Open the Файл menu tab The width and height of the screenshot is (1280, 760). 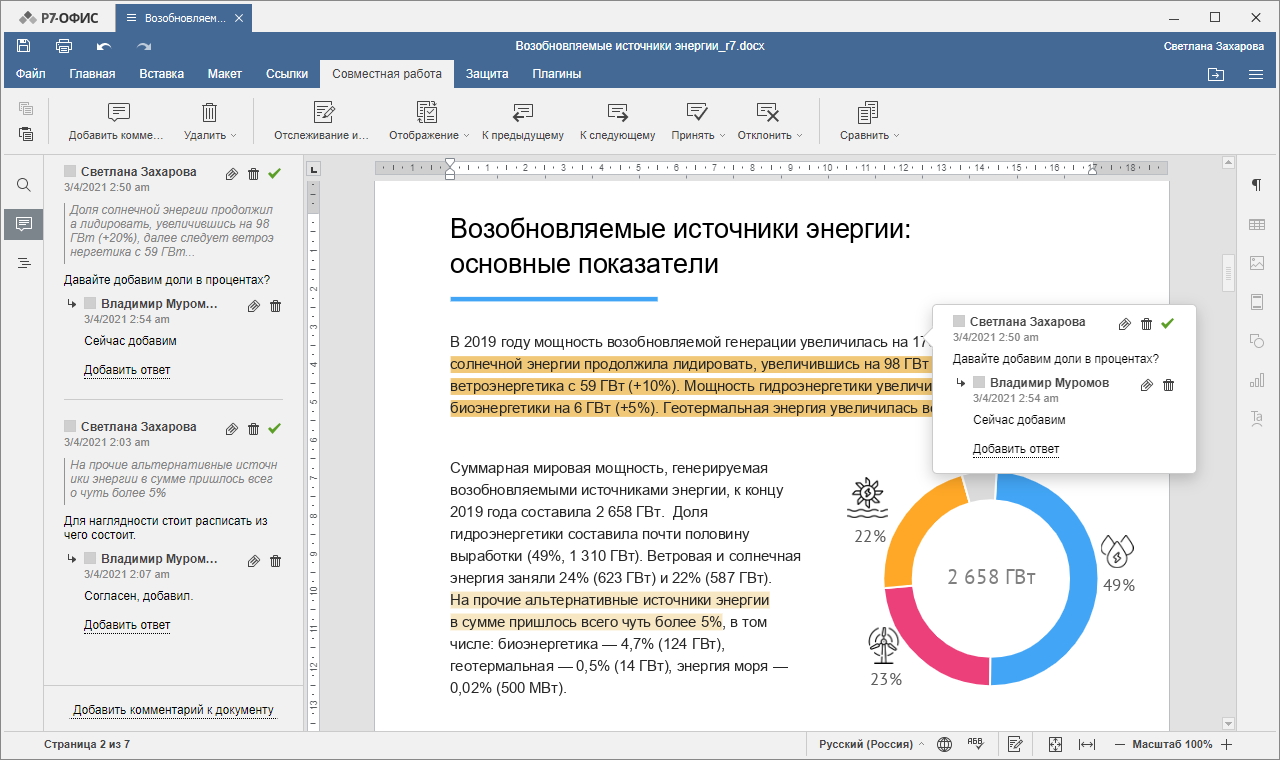click(31, 74)
